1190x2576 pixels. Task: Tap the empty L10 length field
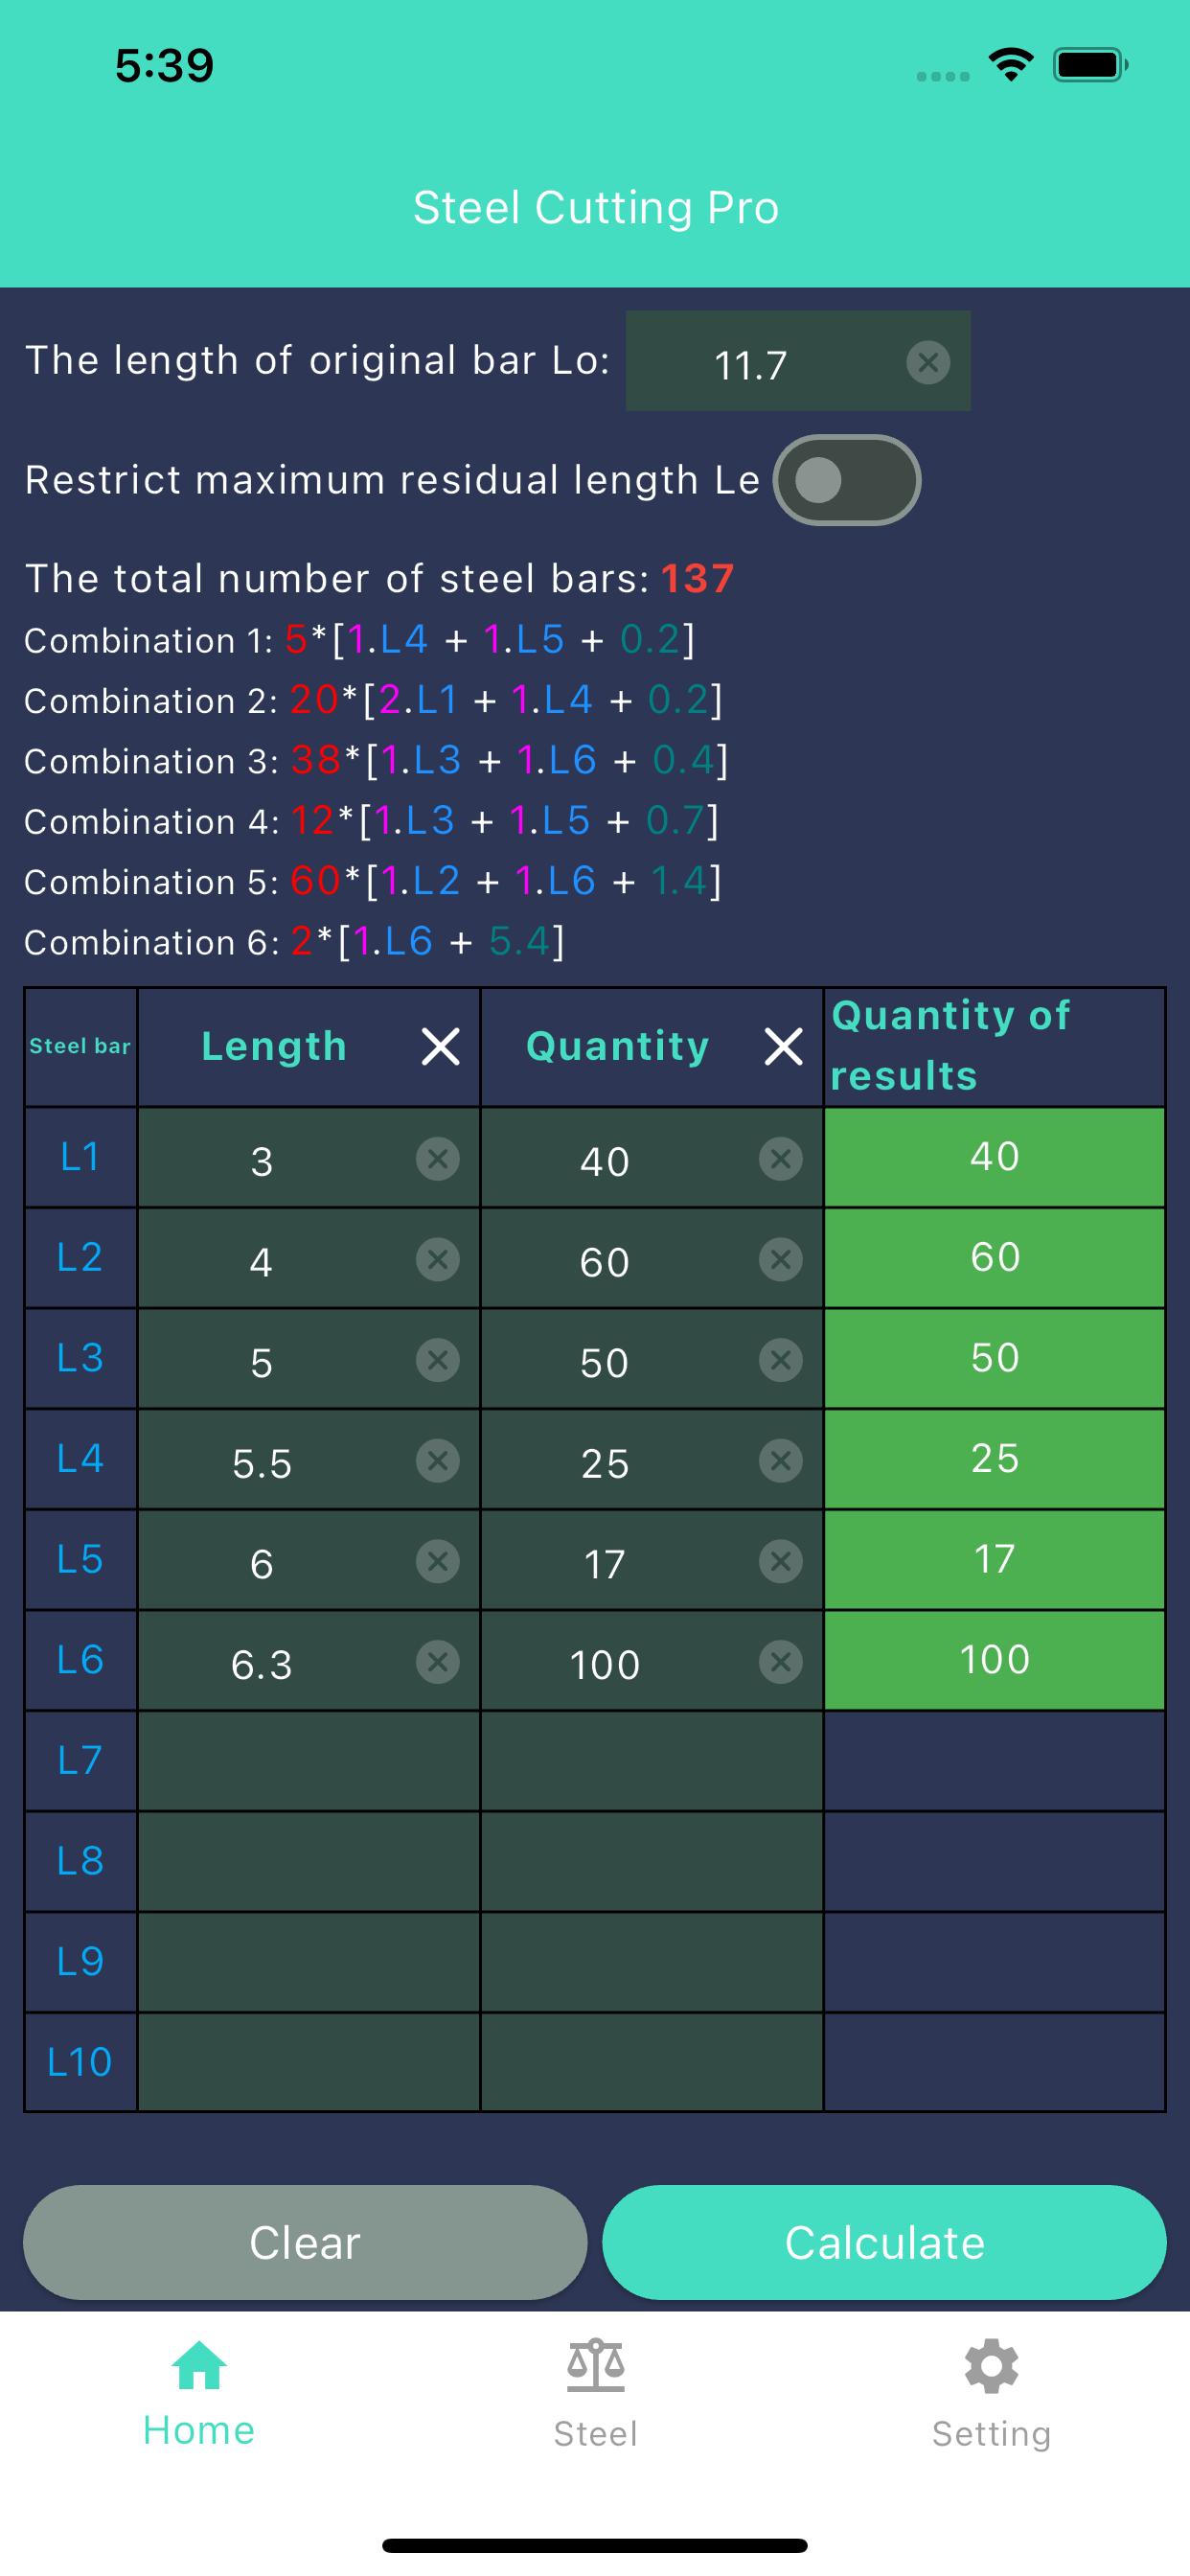pos(309,2063)
